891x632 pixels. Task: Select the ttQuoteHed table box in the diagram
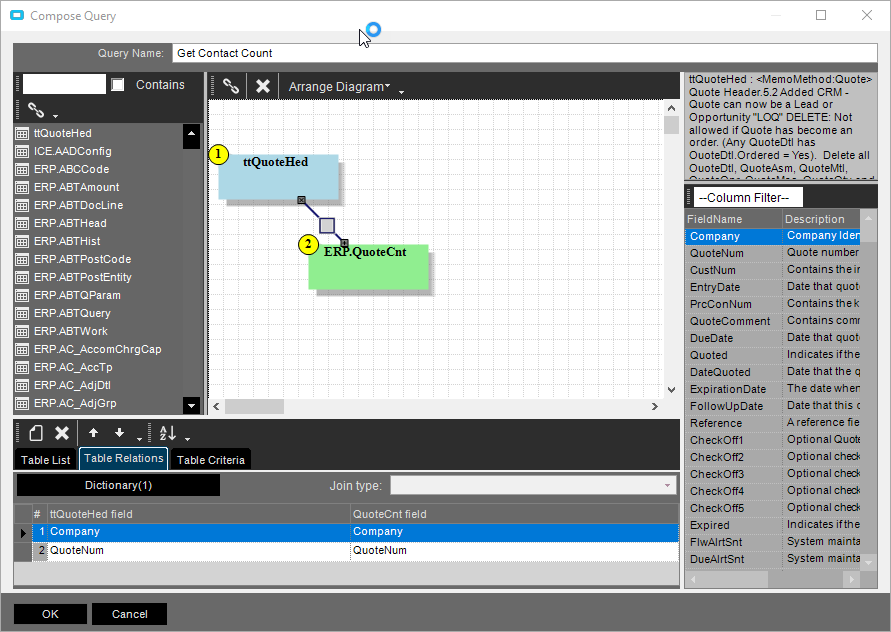coord(278,177)
